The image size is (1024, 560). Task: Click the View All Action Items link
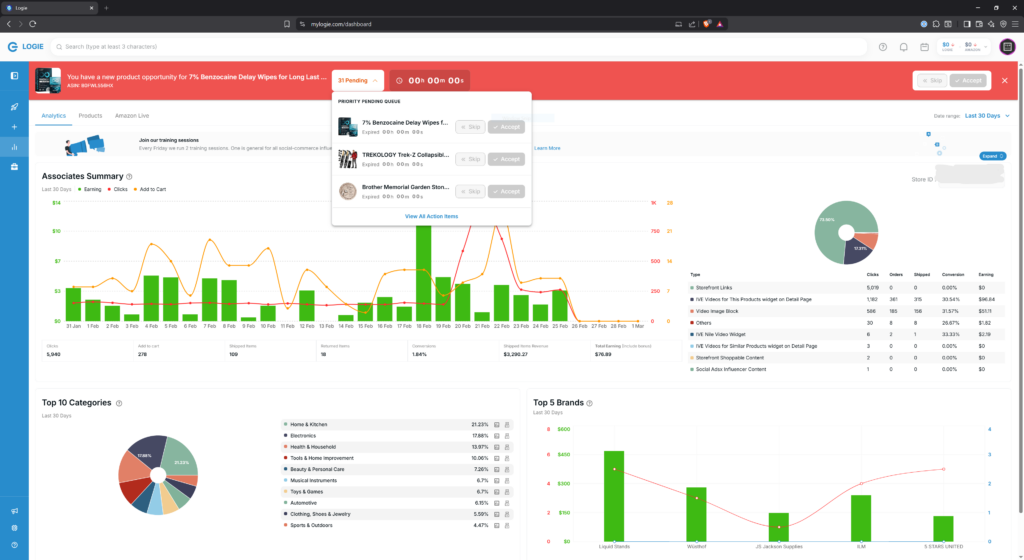[x=431, y=216]
